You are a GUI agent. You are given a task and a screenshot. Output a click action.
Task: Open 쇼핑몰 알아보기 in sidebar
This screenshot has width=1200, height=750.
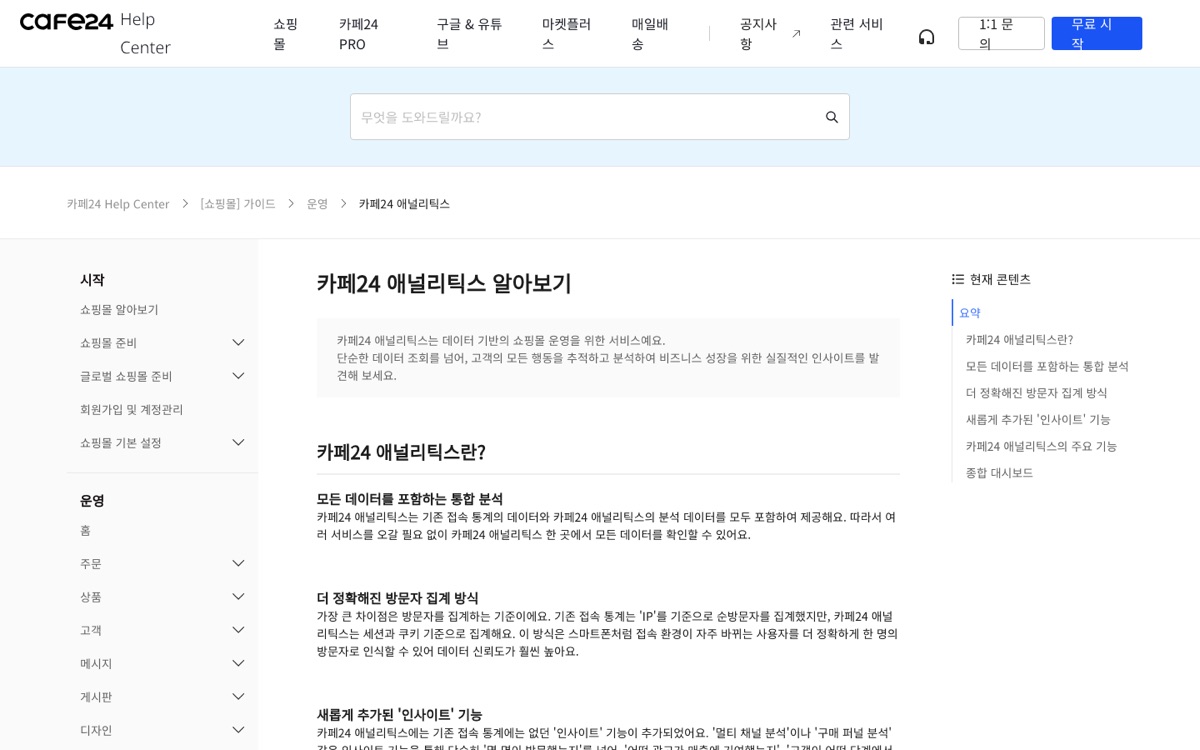coord(119,310)
